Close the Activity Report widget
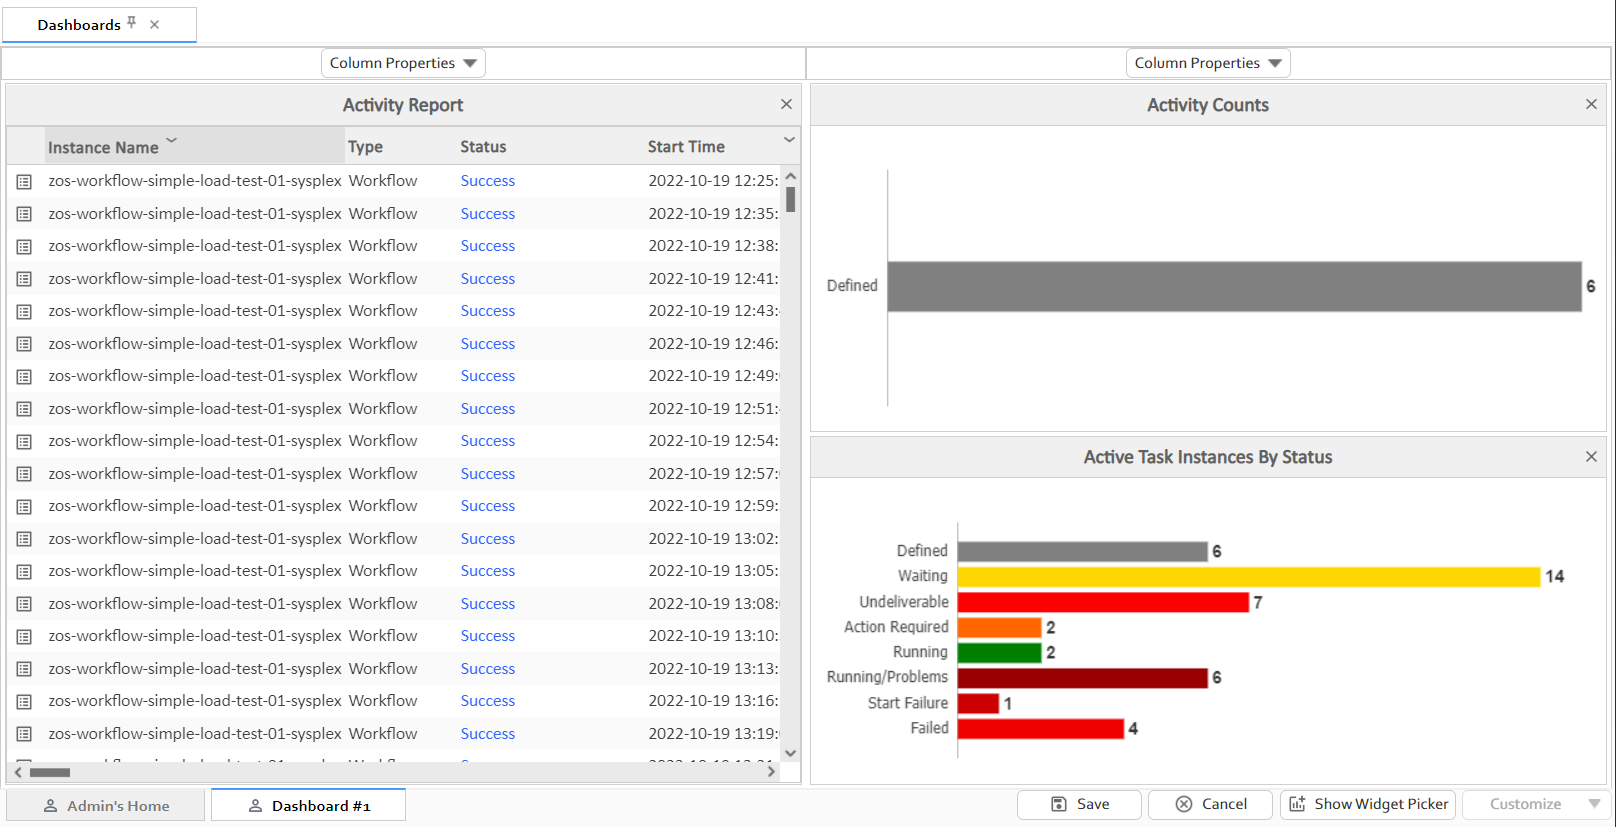1616x827 pixels. point(786,104)
